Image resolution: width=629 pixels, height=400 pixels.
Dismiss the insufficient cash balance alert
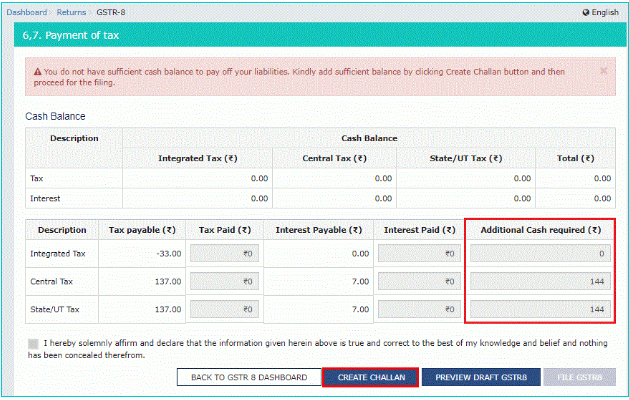pyautogui.click(x=603, y=72)
